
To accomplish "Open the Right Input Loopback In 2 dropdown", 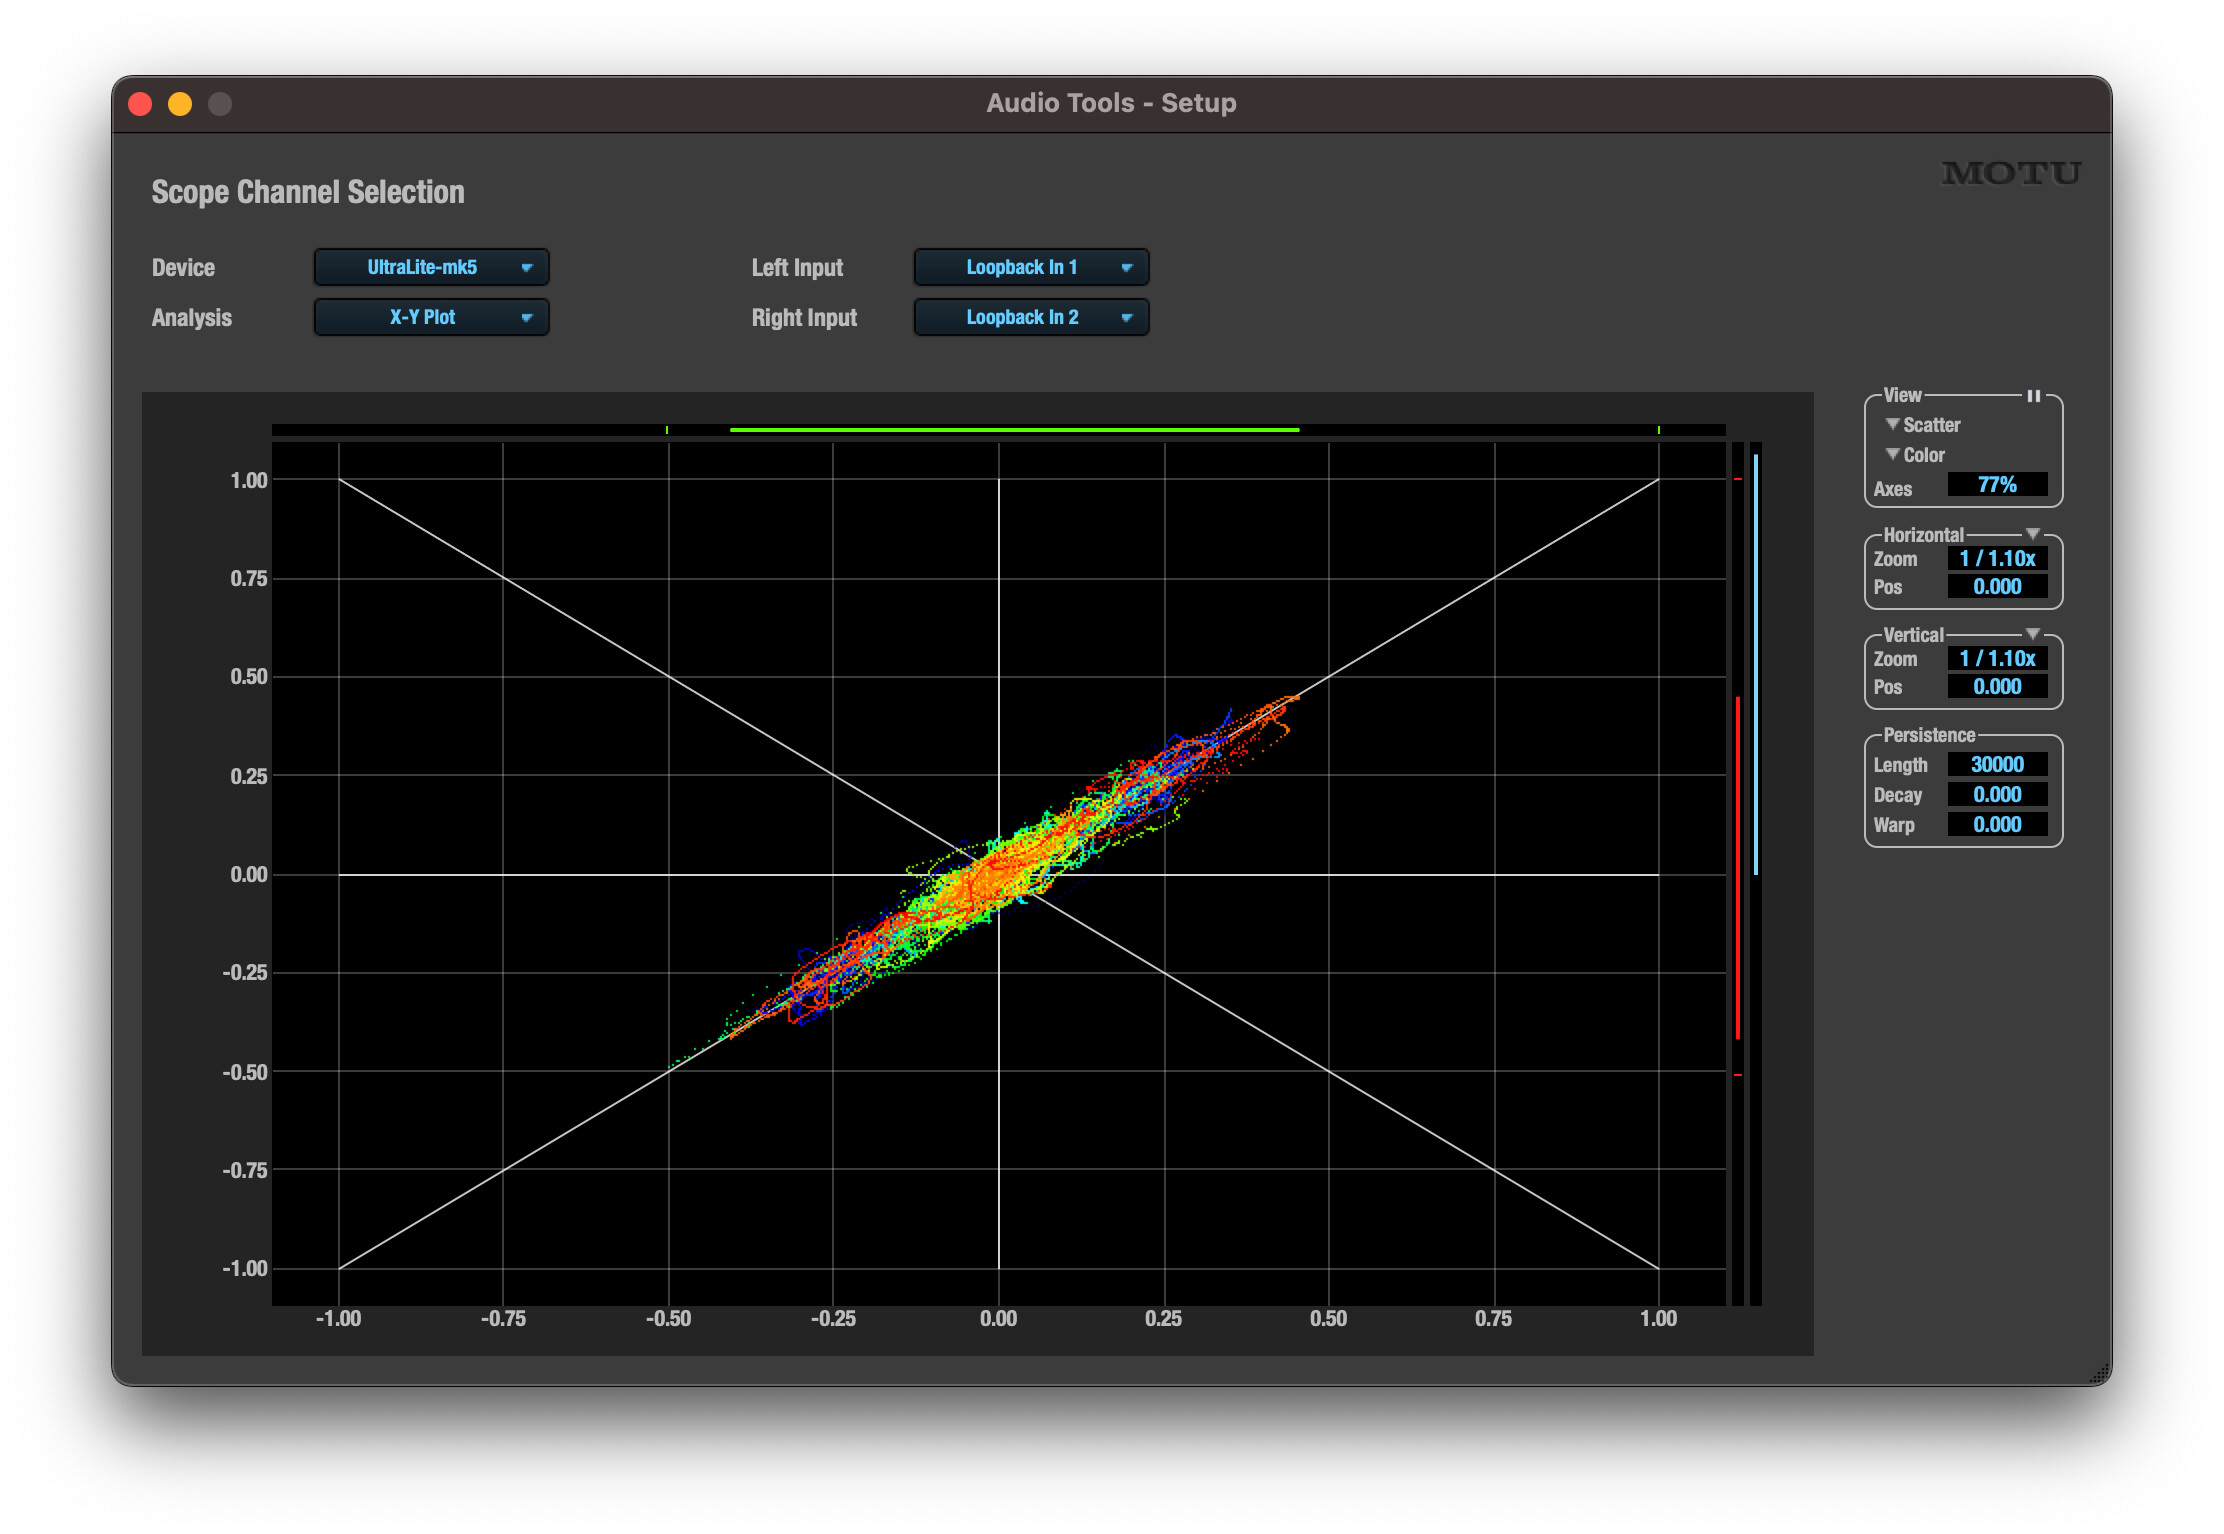I will [x=1031, y=317].
